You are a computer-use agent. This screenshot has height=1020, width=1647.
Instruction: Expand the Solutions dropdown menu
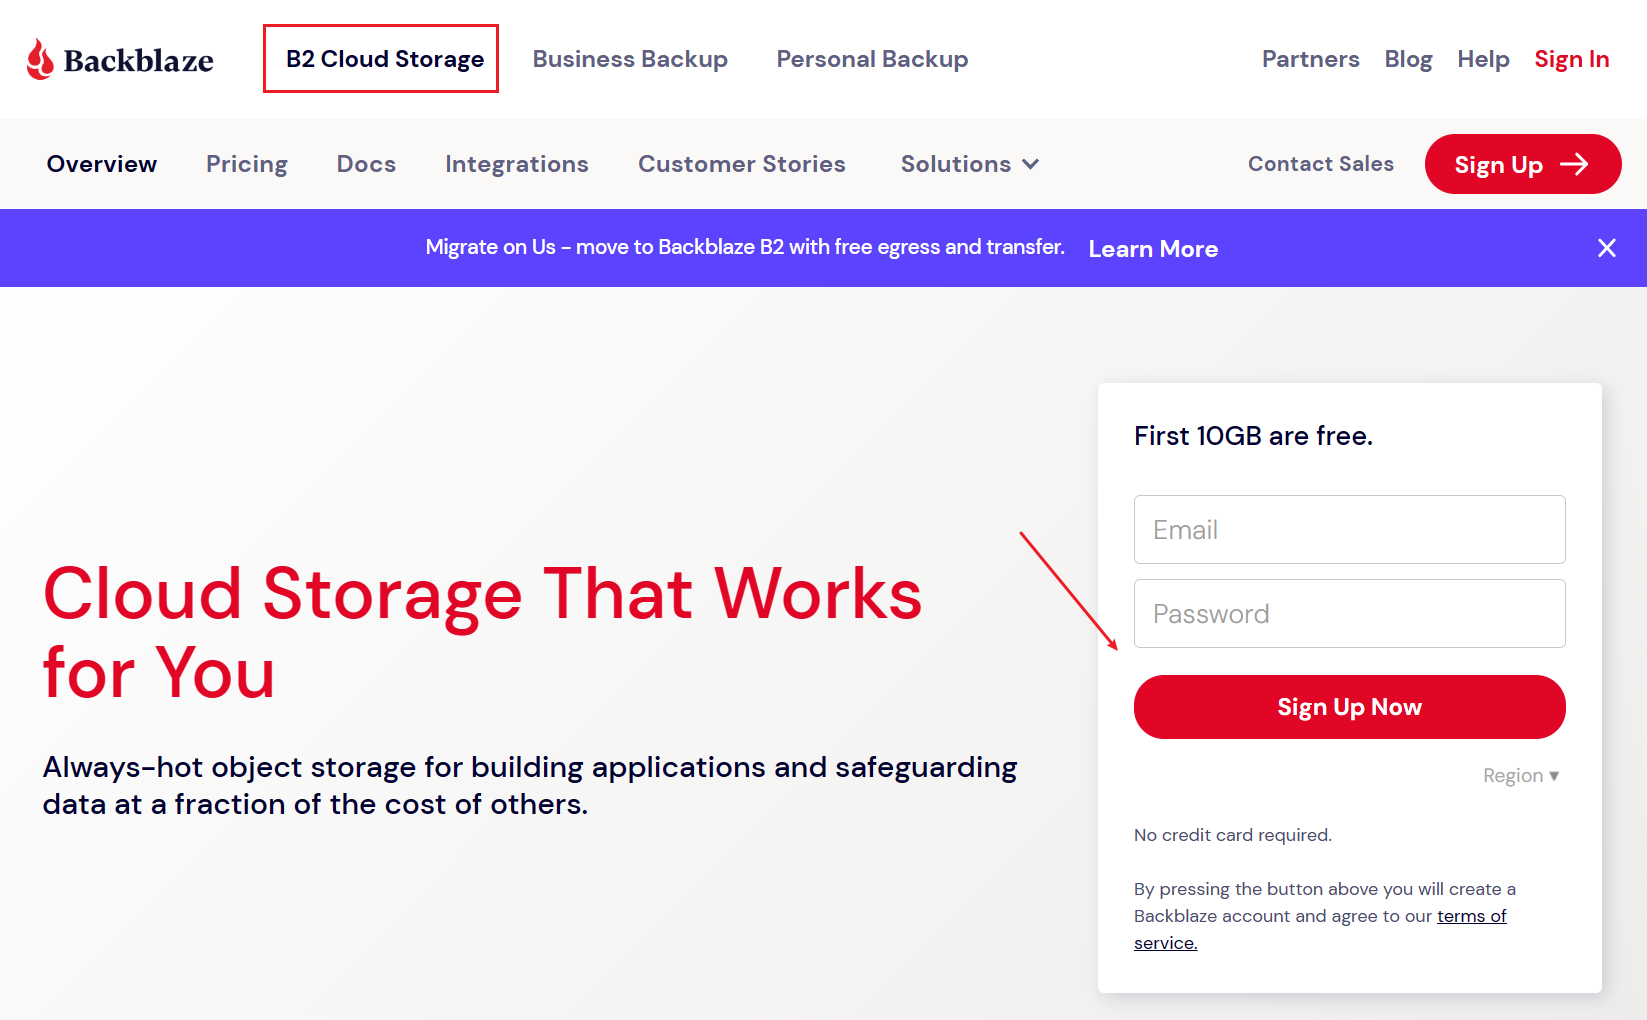click(969, 164)
